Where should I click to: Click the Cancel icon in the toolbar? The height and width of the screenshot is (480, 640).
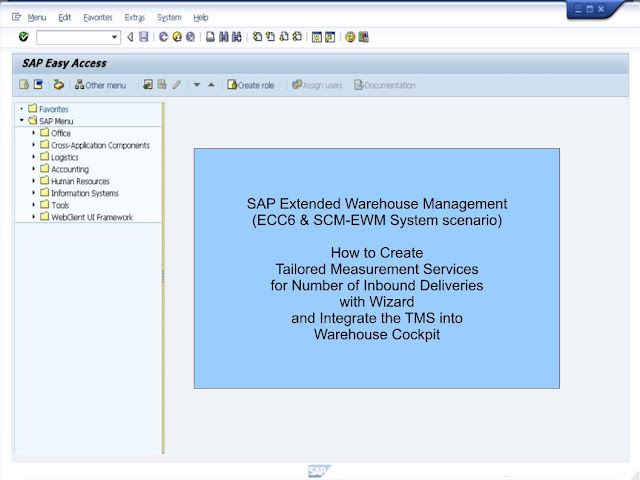pyautogui.click(x=191, y=37)
